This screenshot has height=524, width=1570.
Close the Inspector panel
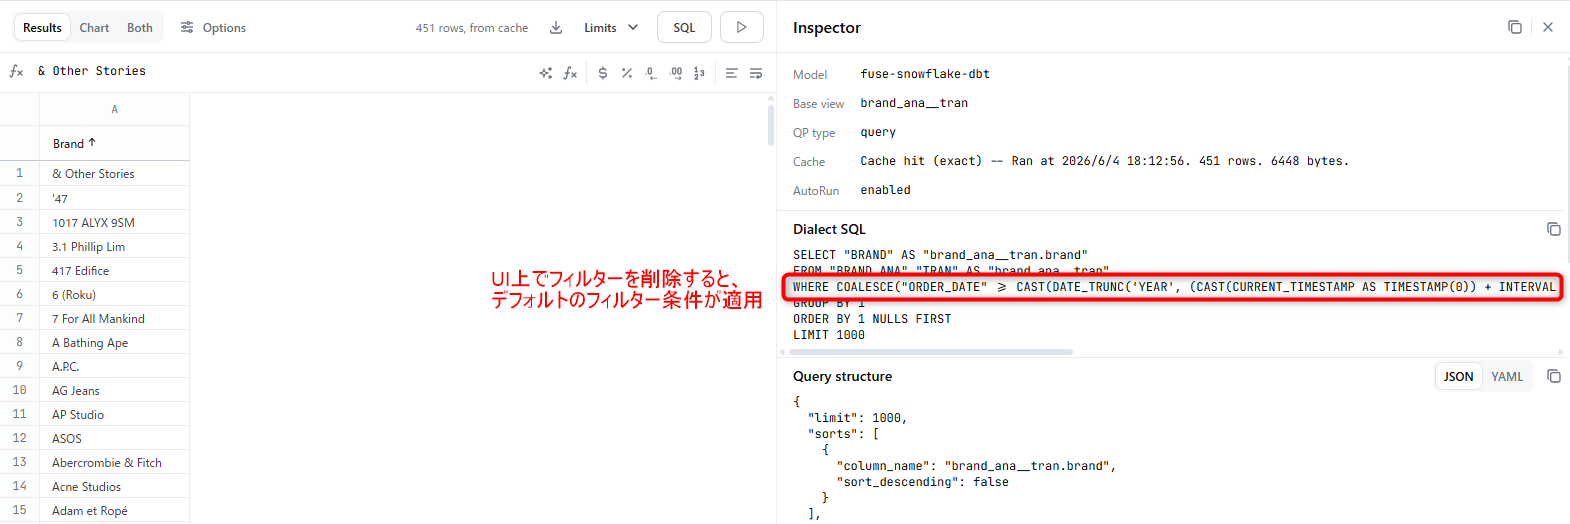pyautogui.click(x=1548, y=27)
